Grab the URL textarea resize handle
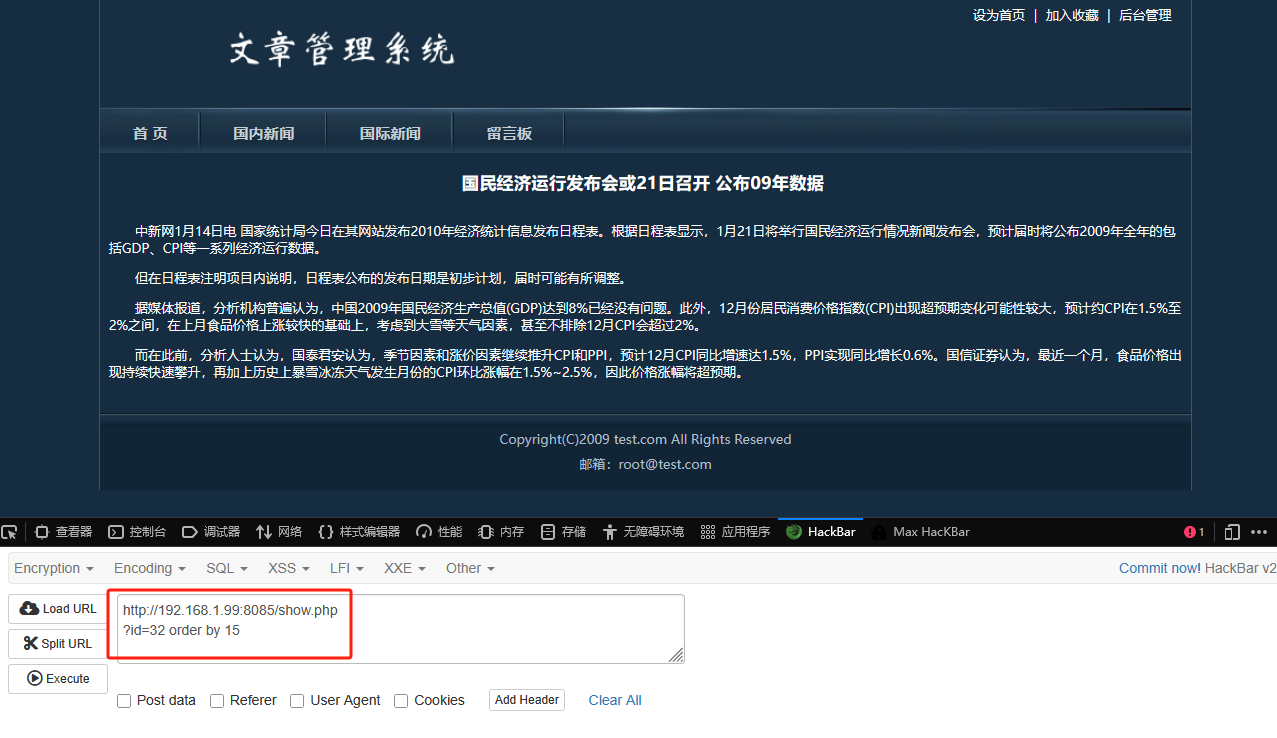 [x=677, y=655]
